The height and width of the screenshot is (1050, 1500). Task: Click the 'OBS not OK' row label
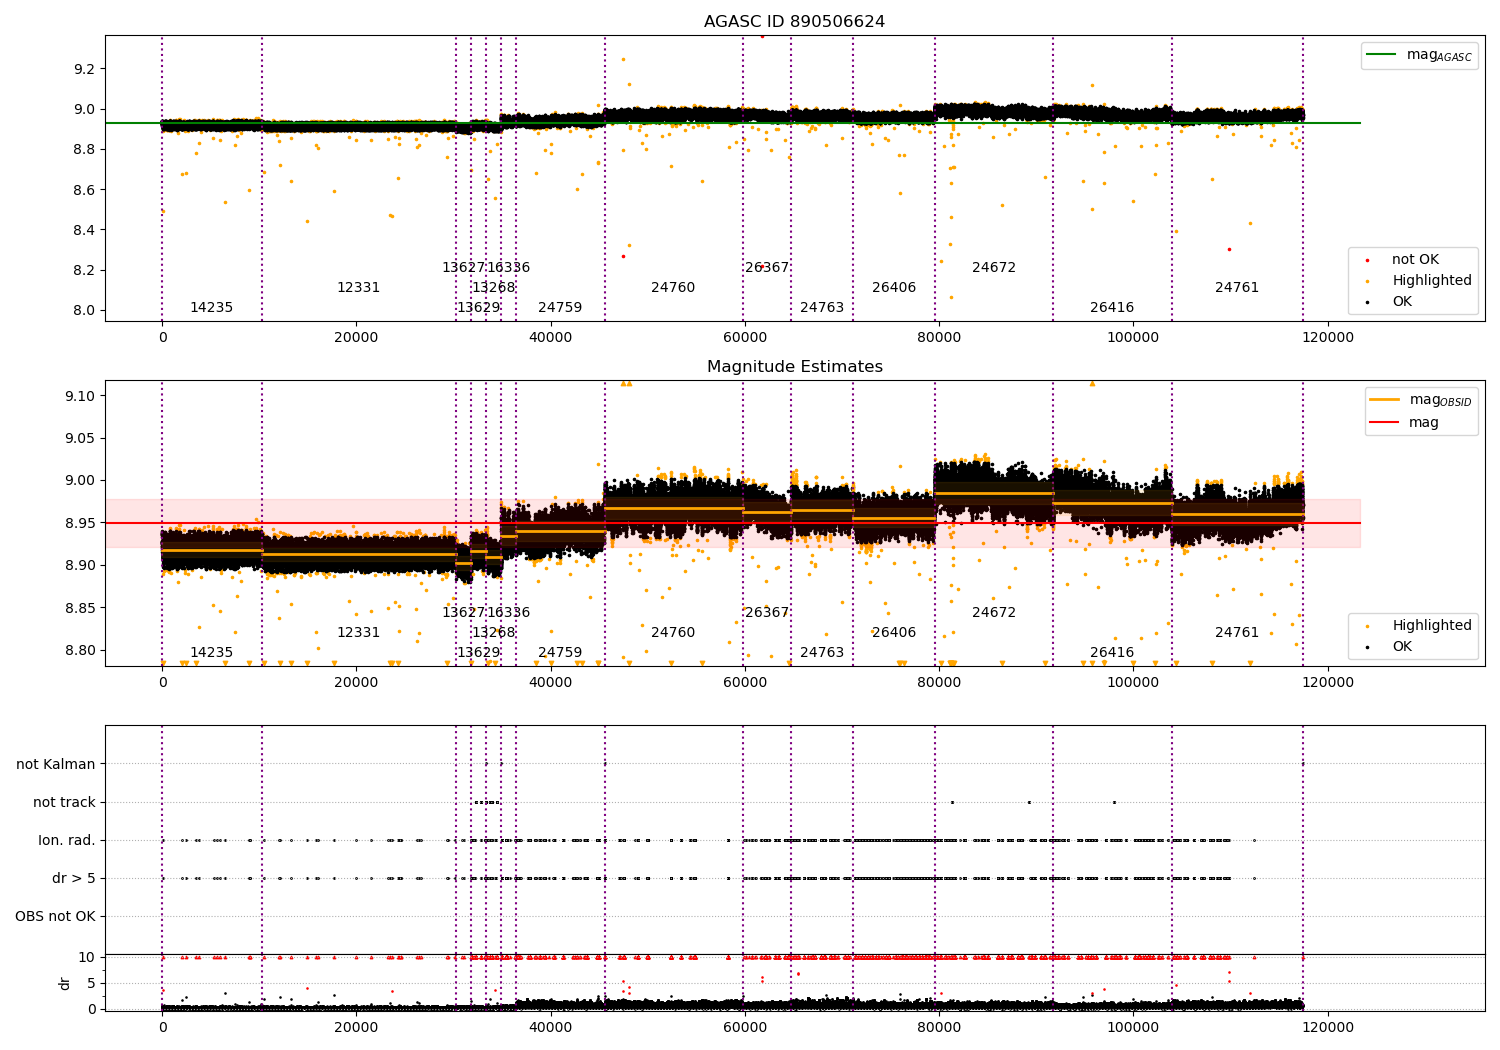(x=55, y=916)
